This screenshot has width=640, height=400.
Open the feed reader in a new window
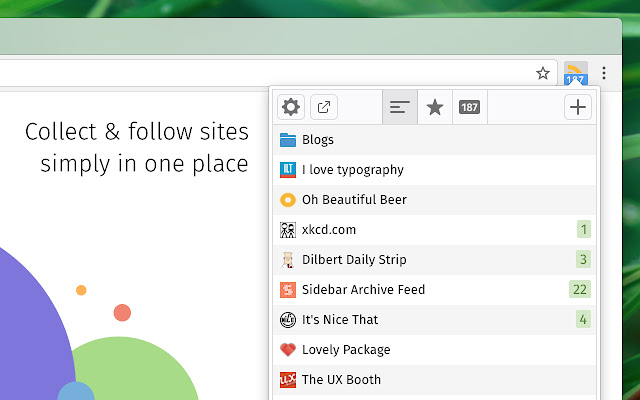(x=324, y=108)
